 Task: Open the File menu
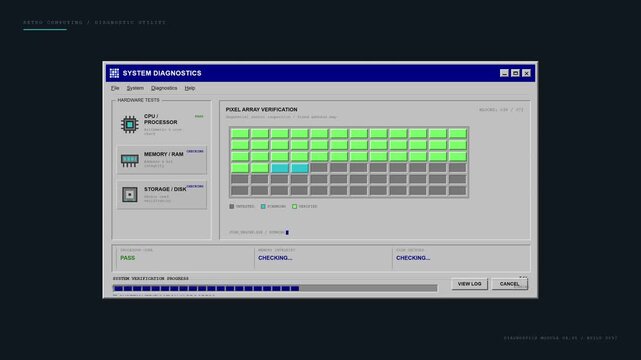pos(115,88)
